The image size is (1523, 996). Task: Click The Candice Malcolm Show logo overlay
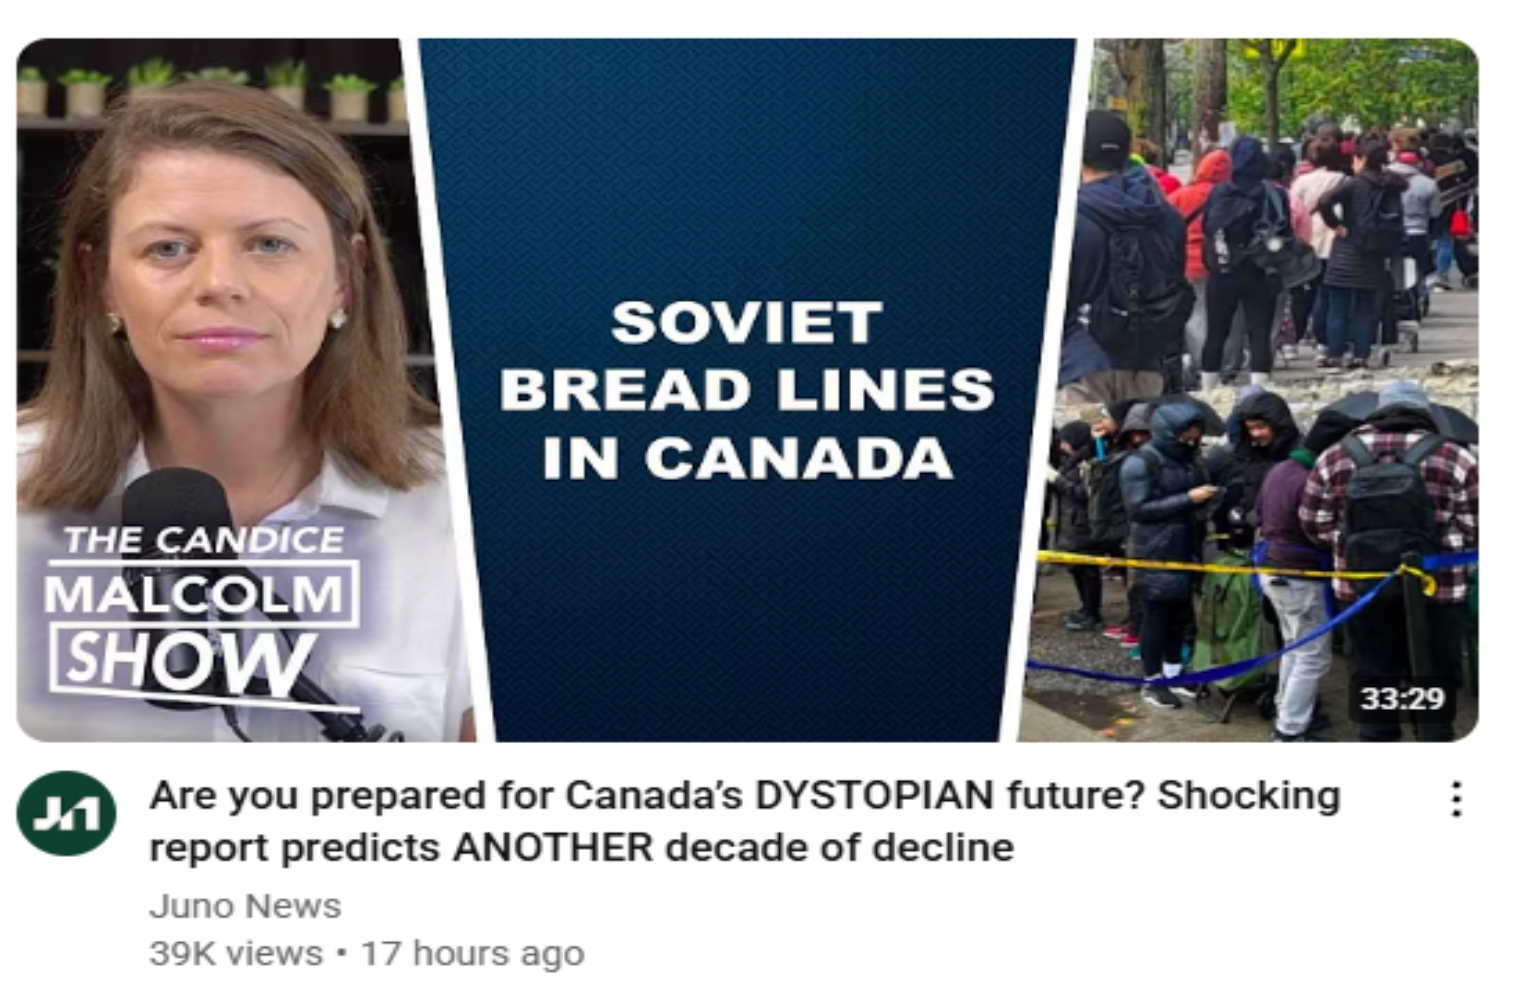(200, 611)
